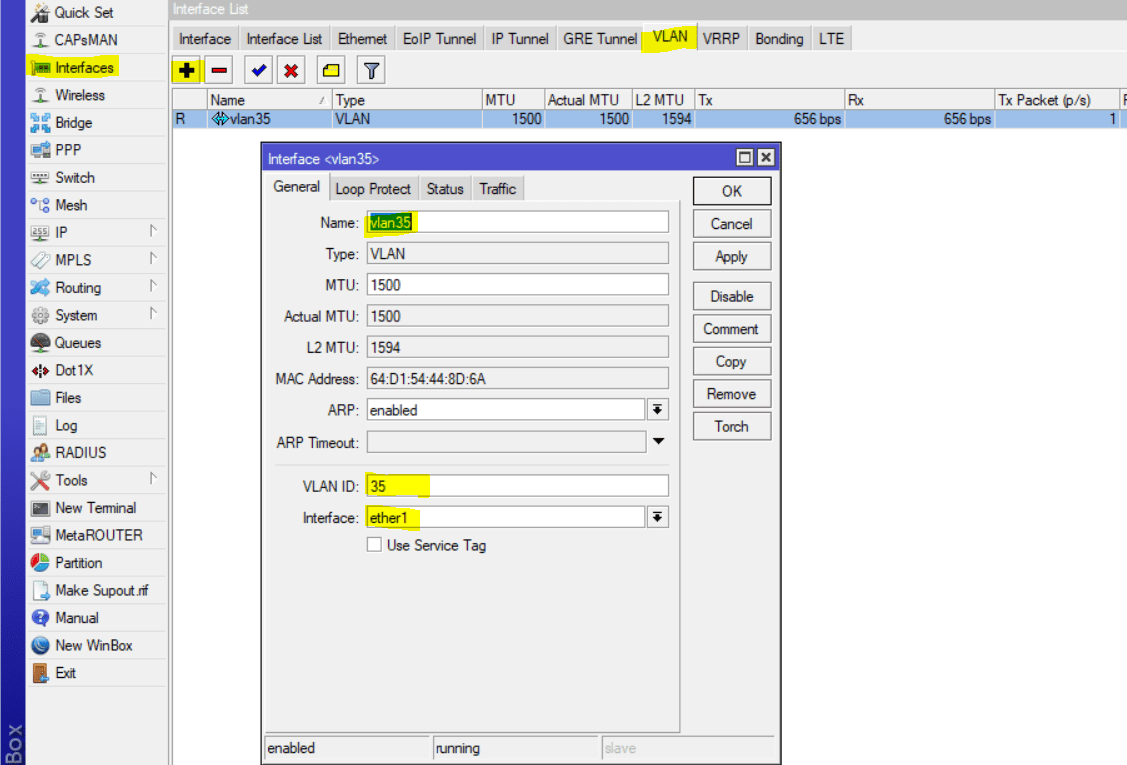Click the yellow plus add interface icon
This screenshot has width=1127, height=765.
(185, 71)
